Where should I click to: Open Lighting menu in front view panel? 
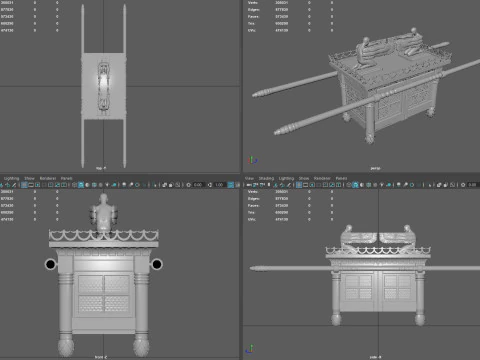12,178
